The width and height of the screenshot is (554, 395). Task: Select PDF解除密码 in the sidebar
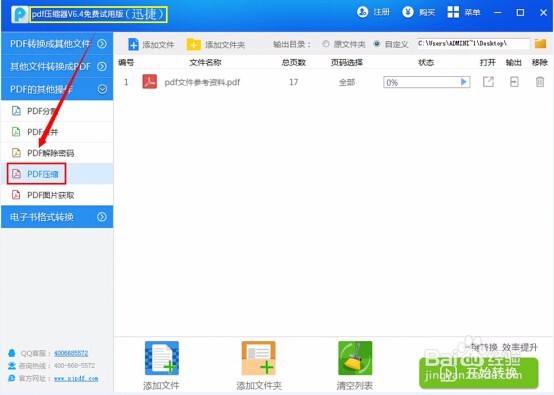57,153
